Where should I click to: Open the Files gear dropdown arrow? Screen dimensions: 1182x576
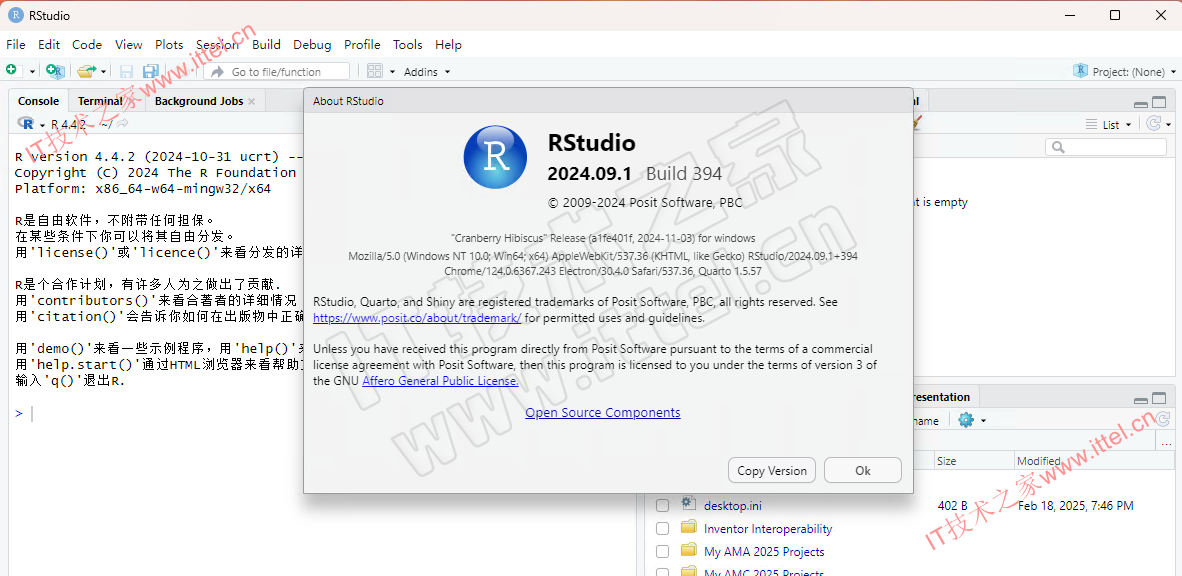[x=983, y=421]
